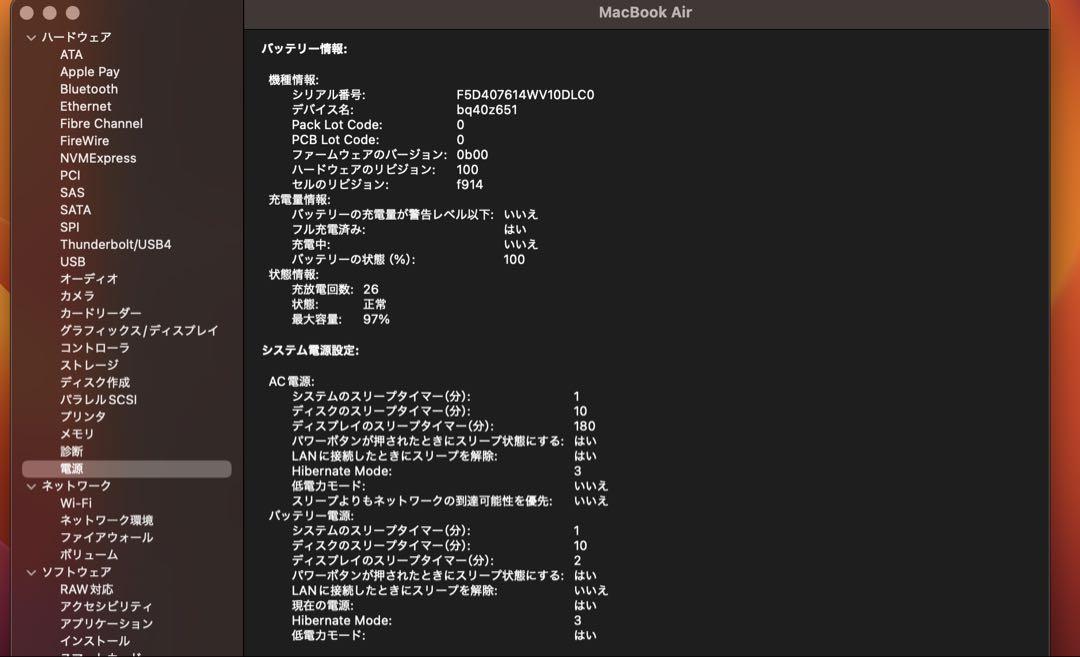
Task: Open NVMExpress details
Action: (x=98, y=158)
